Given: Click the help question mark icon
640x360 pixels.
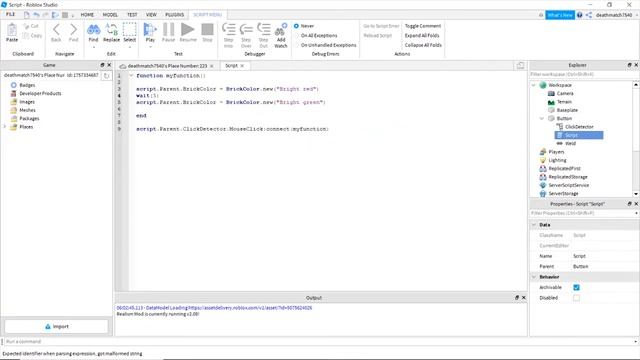Looking at the screenshot, I should pos(580,15).
